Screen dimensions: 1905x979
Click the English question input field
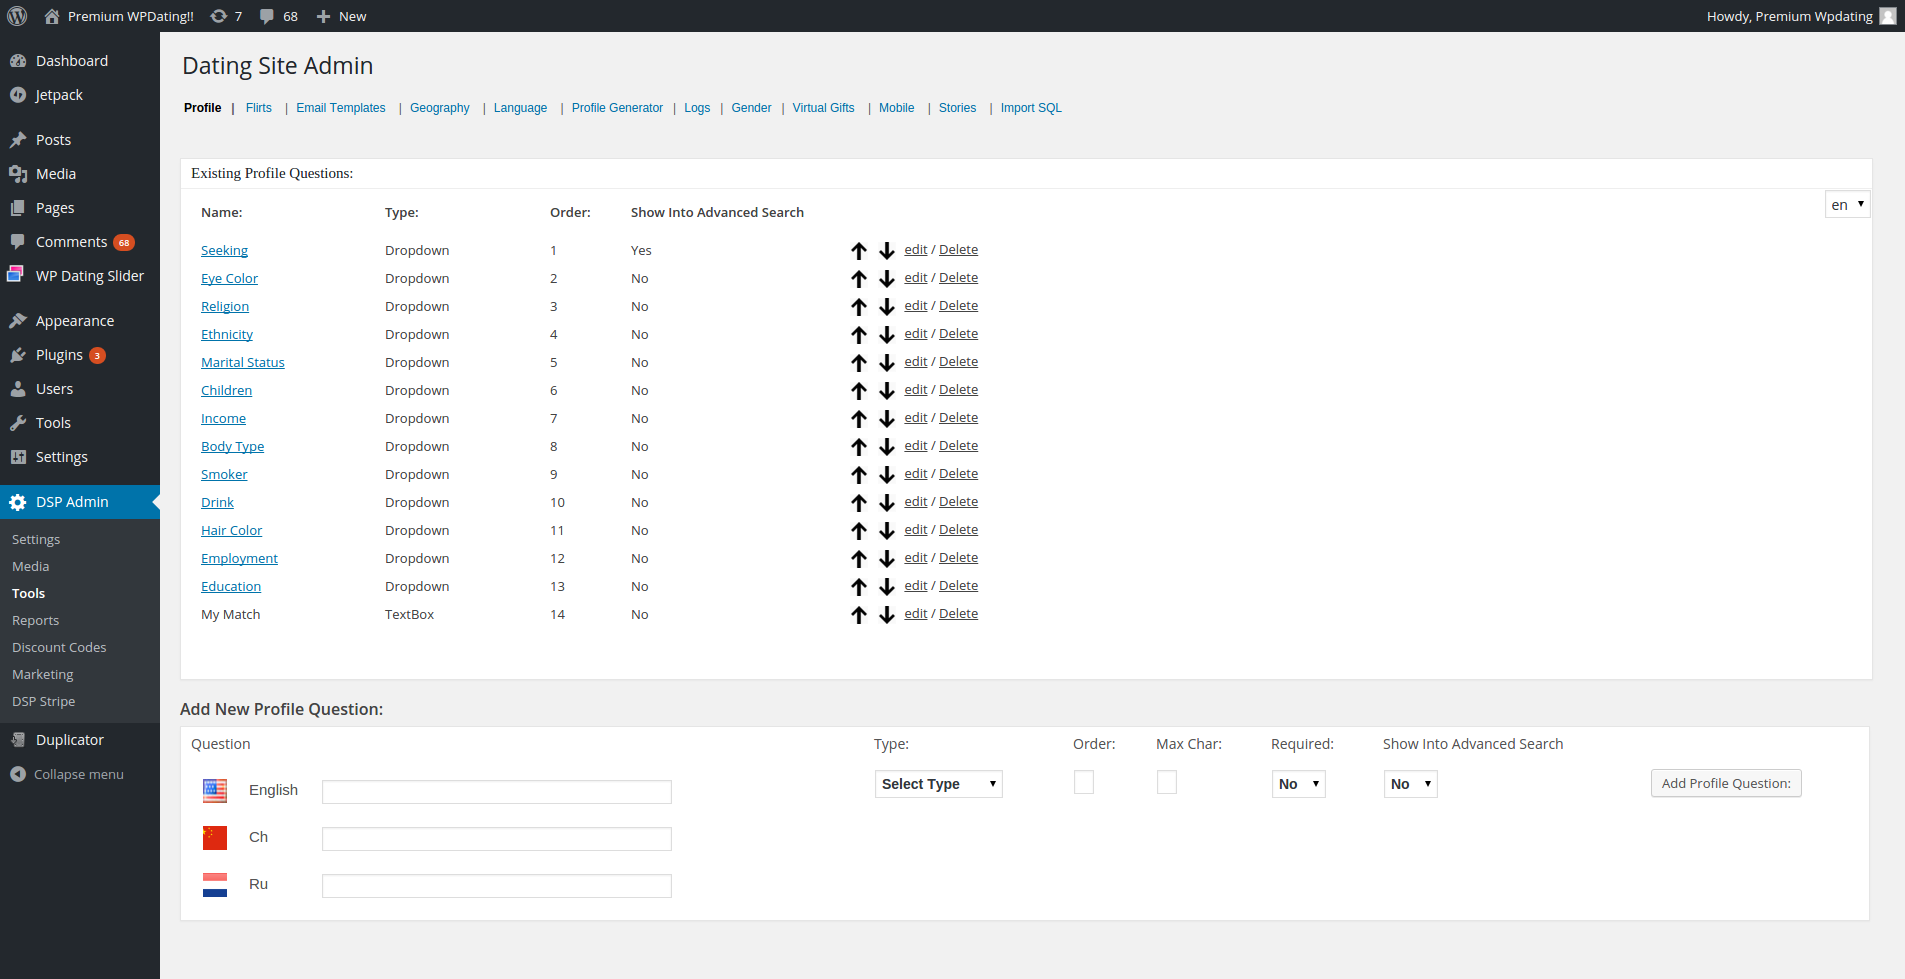497,792
